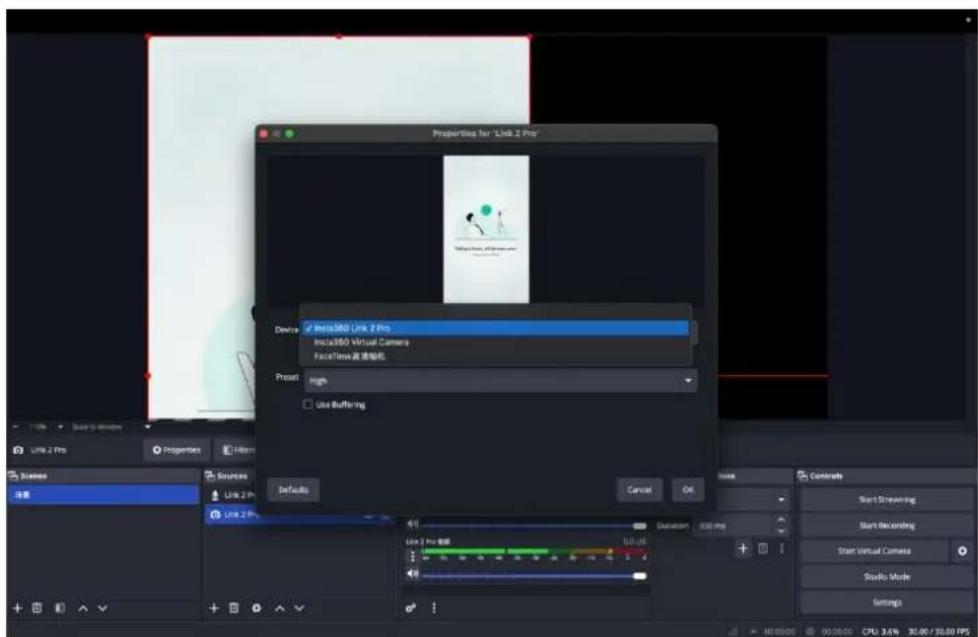Open transition properties three-dot menu
The image size is (978, 637).
pyautogui.click(x=782, y=548)
